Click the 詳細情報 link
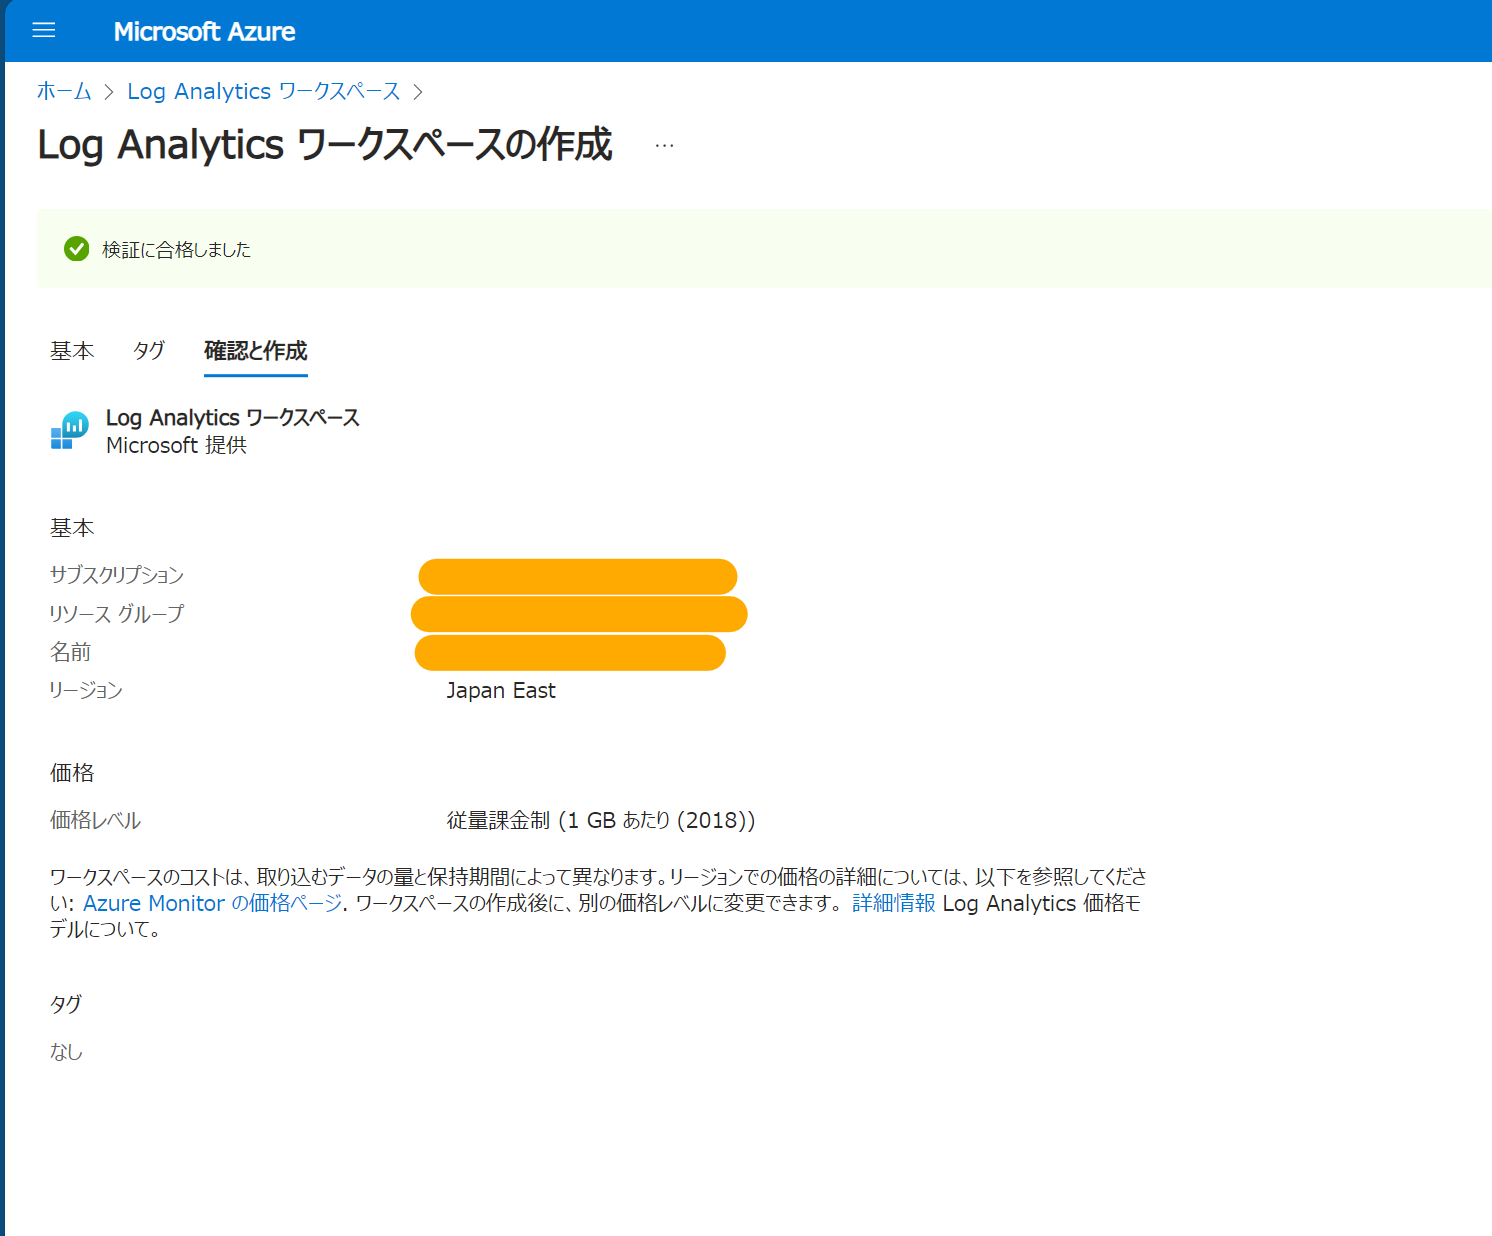1492x1236 pixels. 892,903
